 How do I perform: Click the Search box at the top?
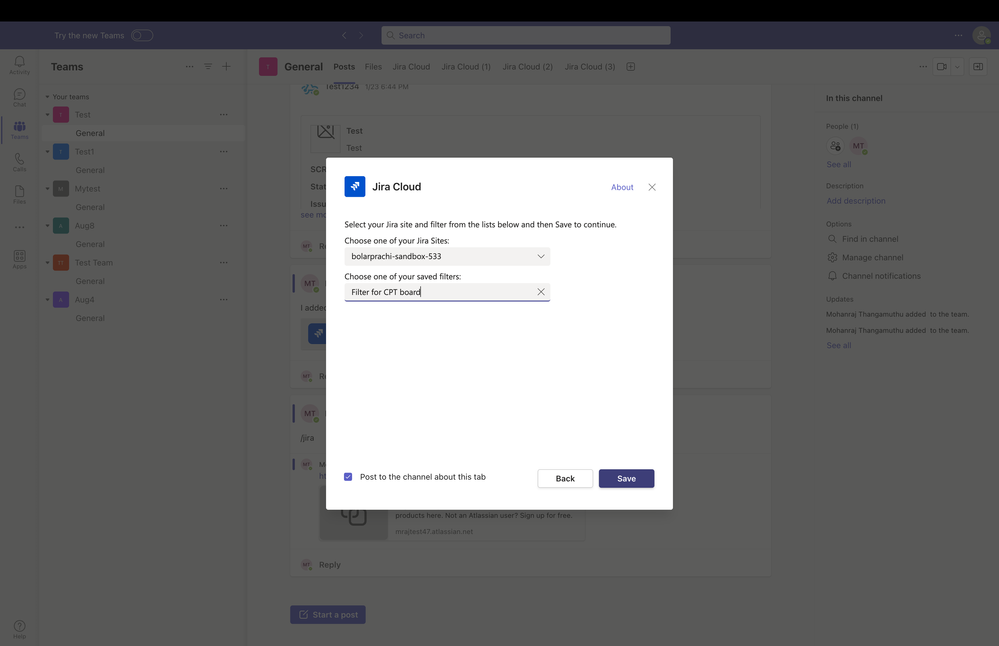pos(526,35)
